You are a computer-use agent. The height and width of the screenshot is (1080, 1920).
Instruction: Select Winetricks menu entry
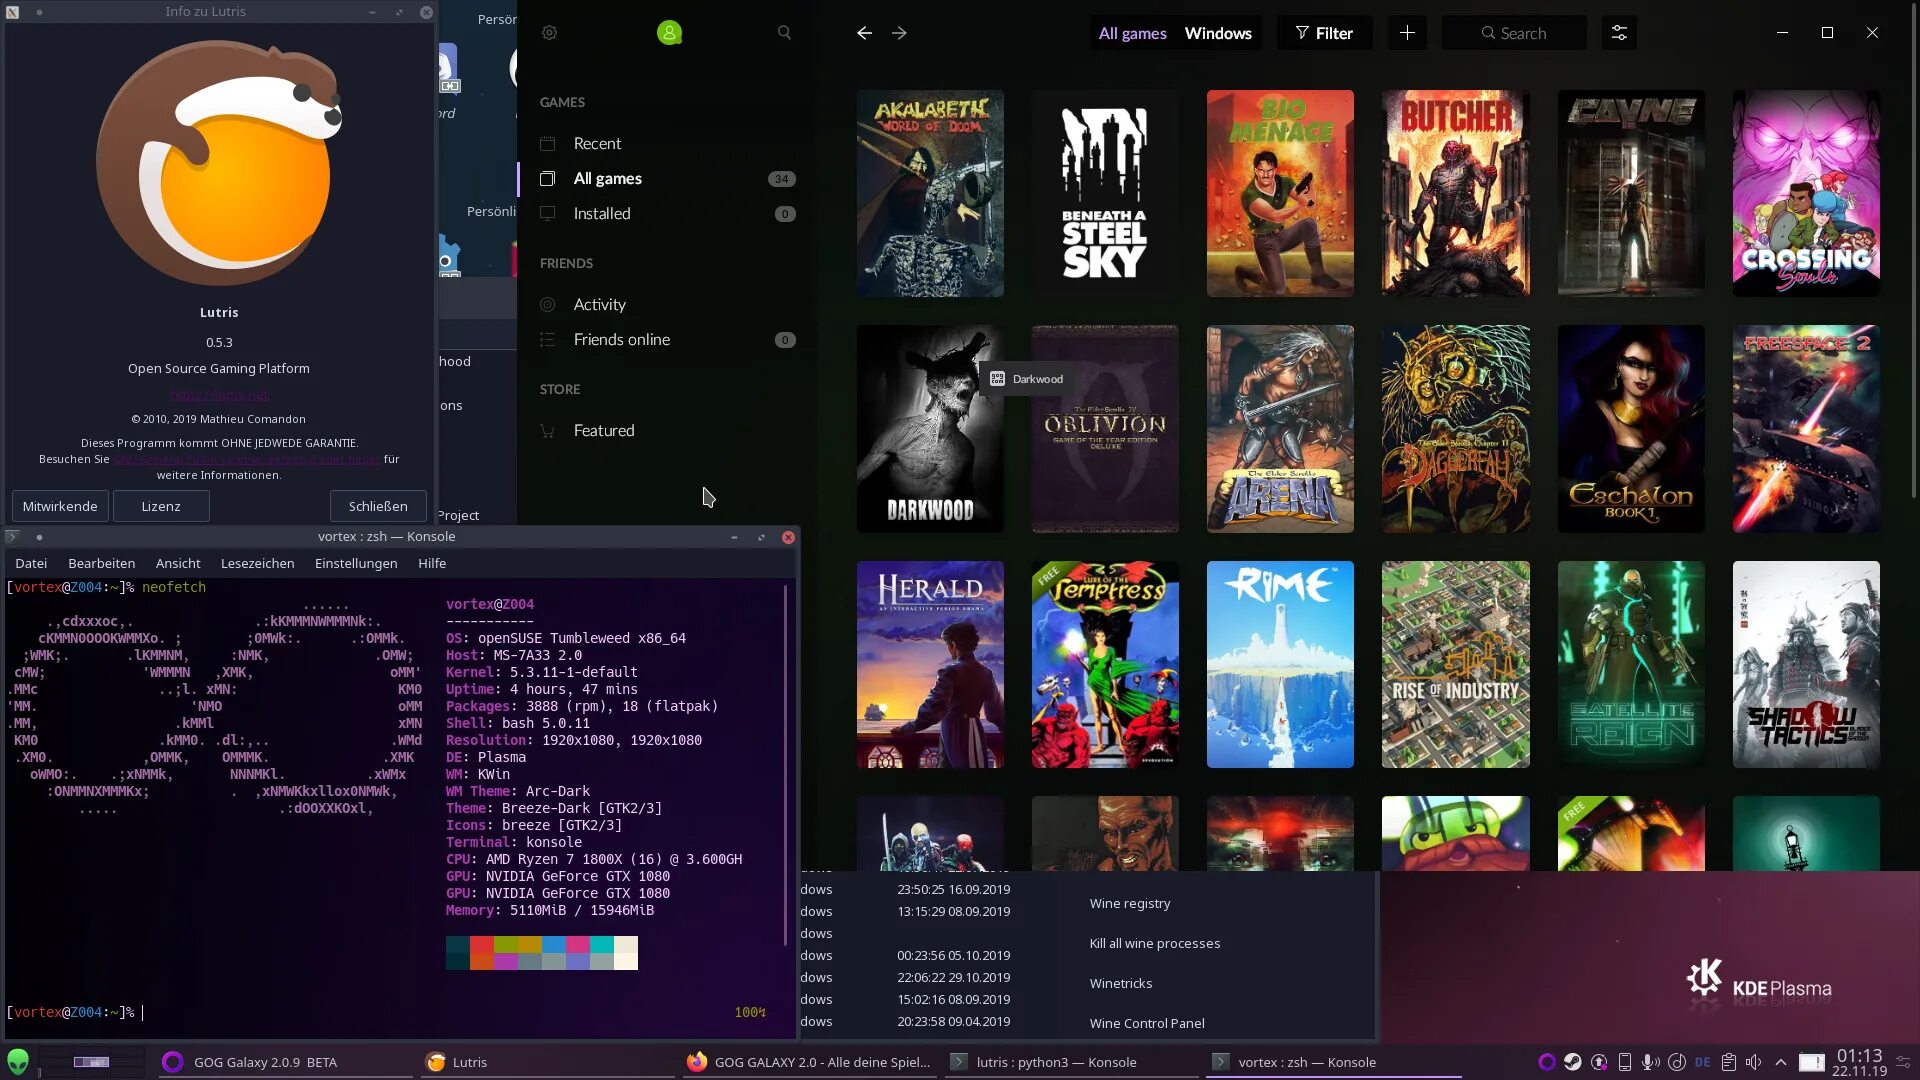click(x=1121, y=984)
